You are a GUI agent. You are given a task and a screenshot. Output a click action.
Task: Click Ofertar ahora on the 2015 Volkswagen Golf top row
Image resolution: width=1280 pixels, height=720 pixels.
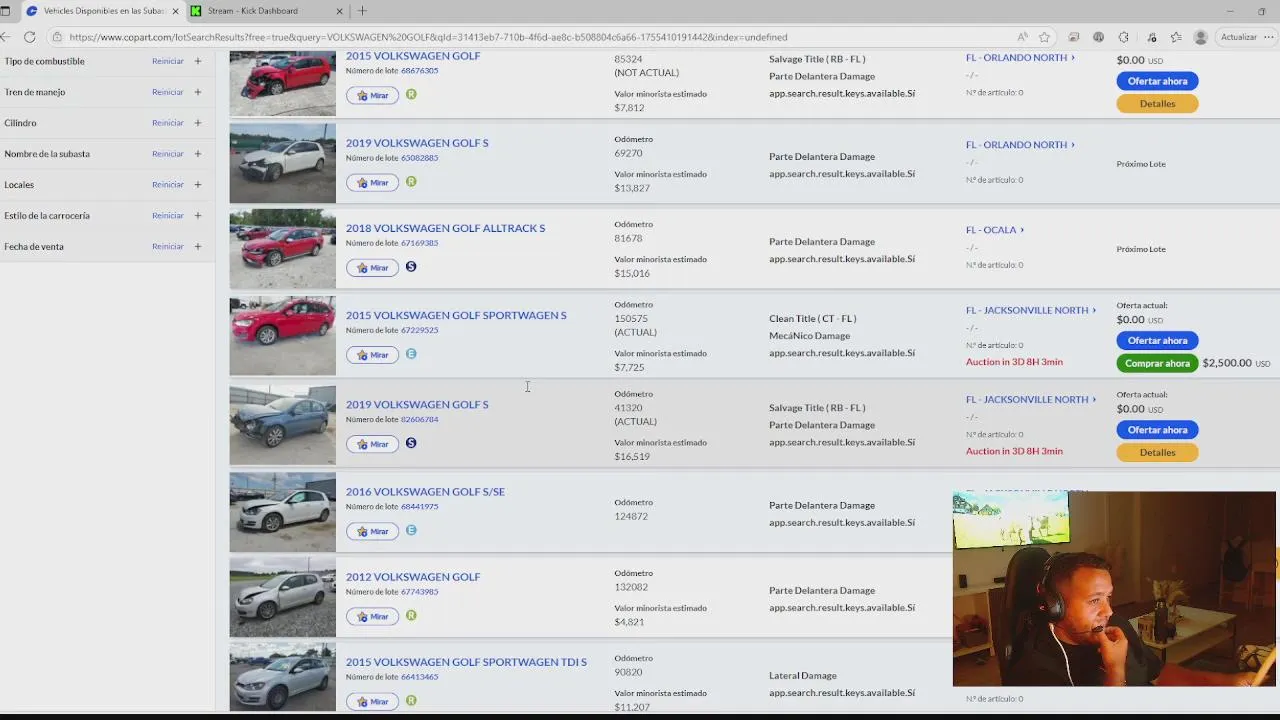tap(1157, 81)
